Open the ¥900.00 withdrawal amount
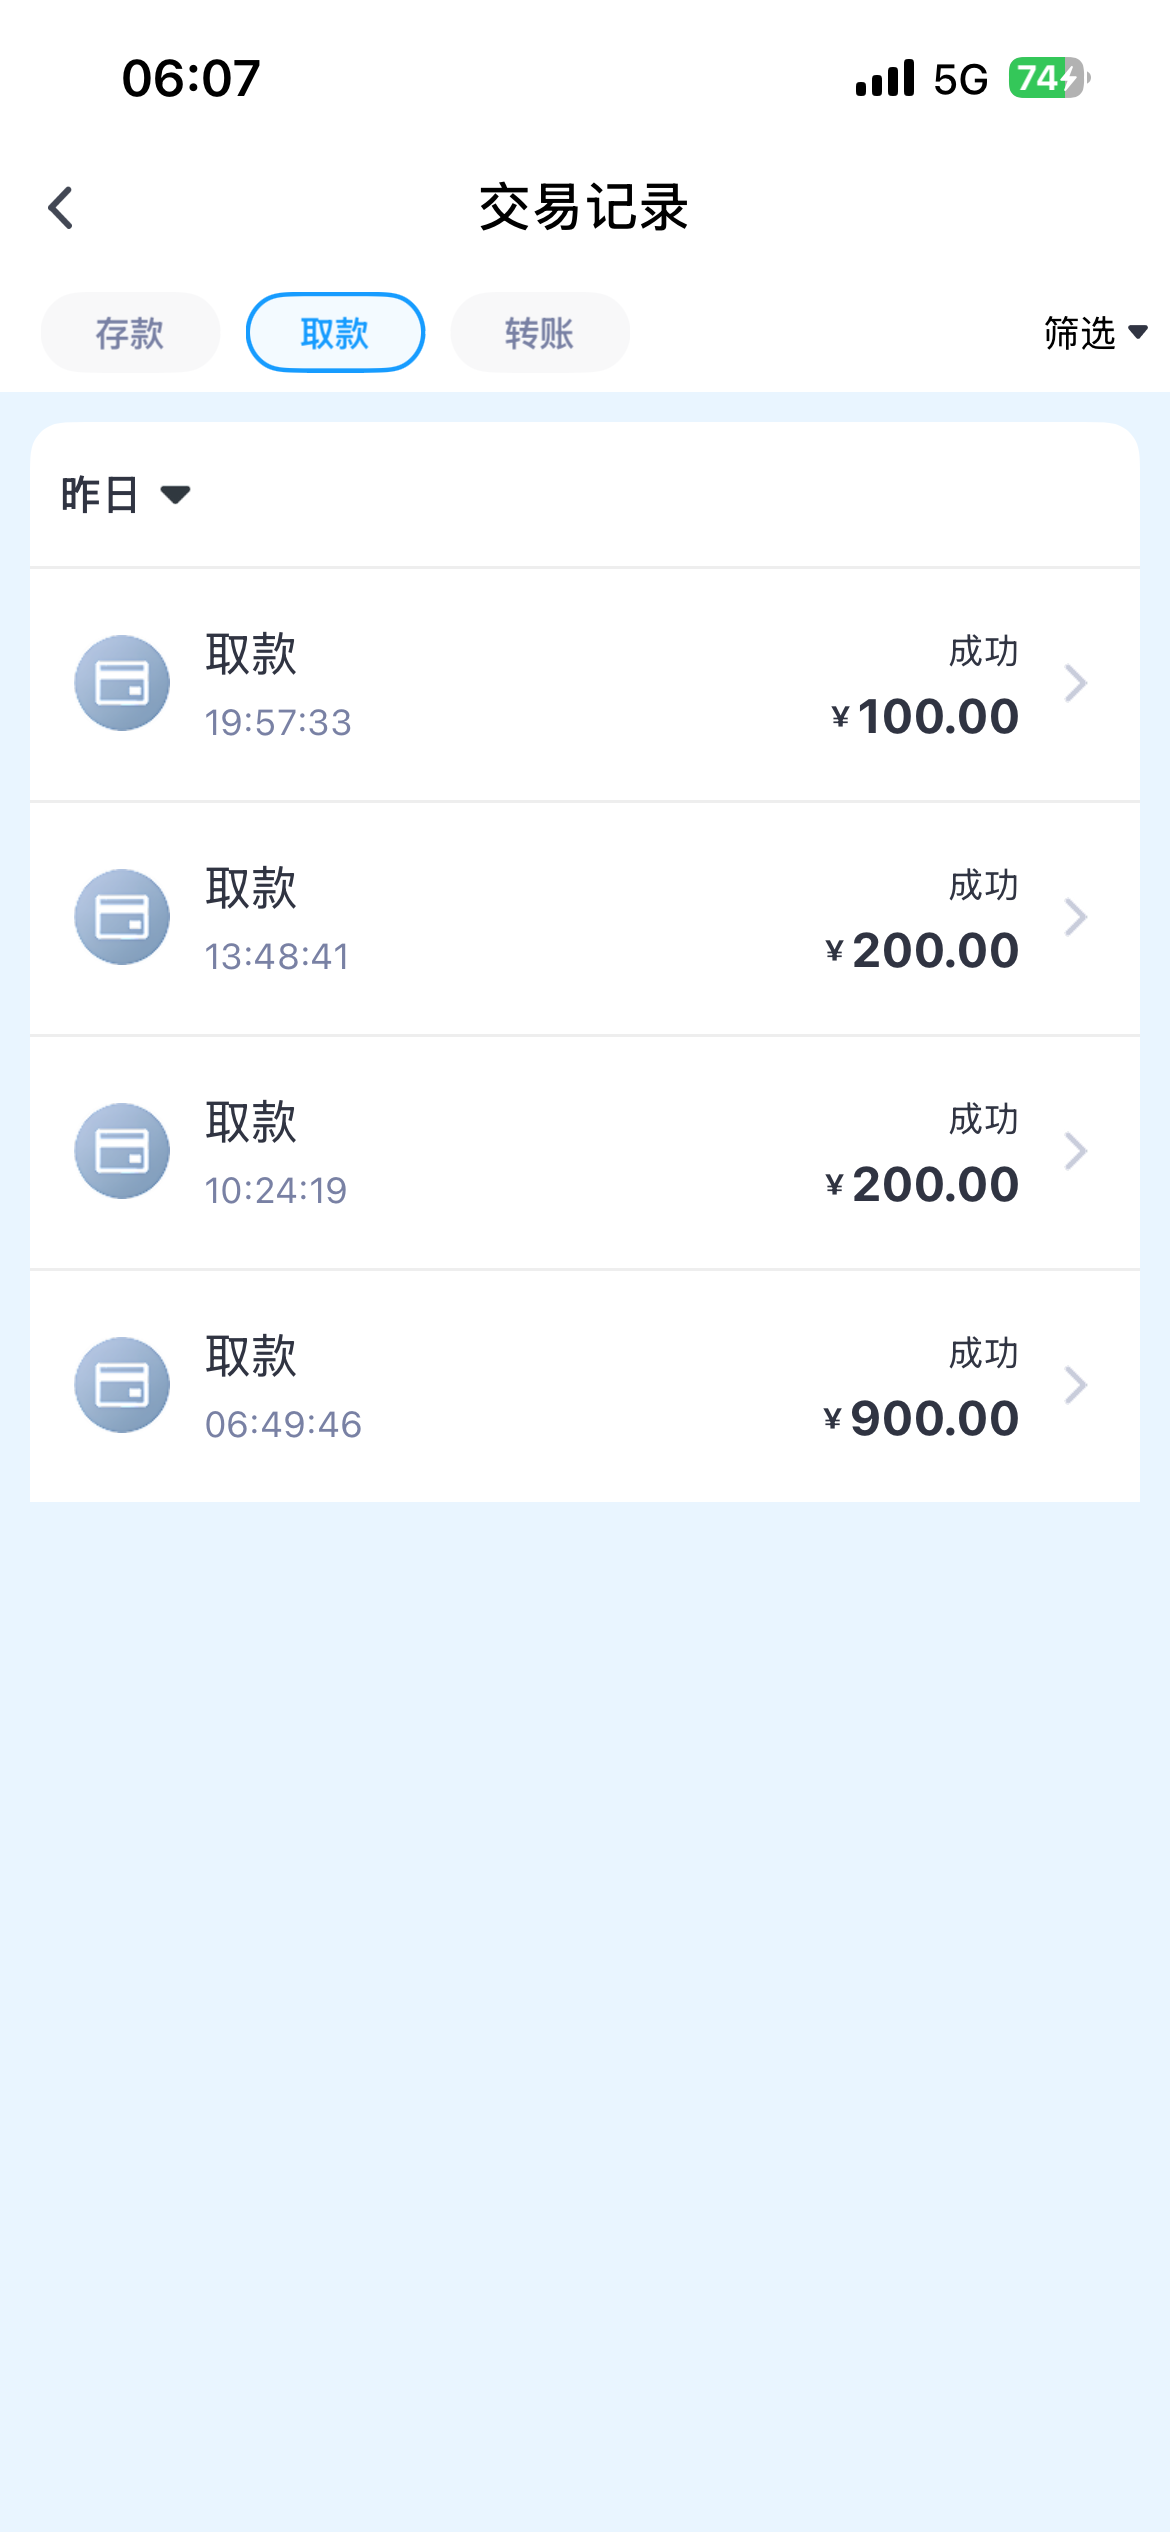Viewport: 1170px width, 2532px height. coord(921,1419)
